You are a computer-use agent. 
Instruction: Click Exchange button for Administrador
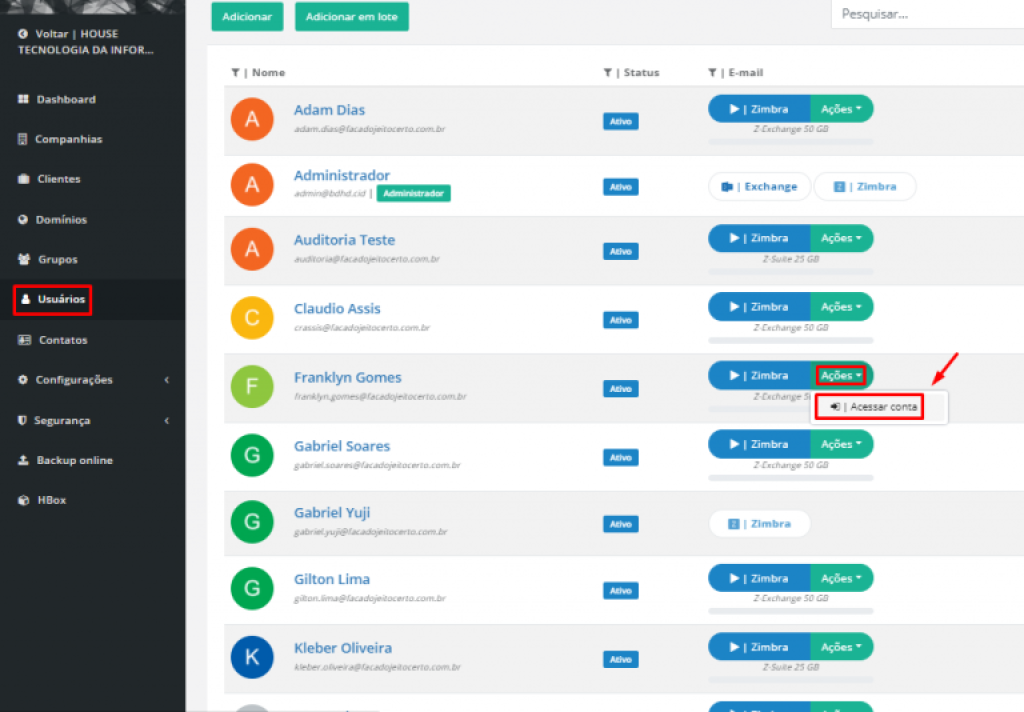click(760, 187)
